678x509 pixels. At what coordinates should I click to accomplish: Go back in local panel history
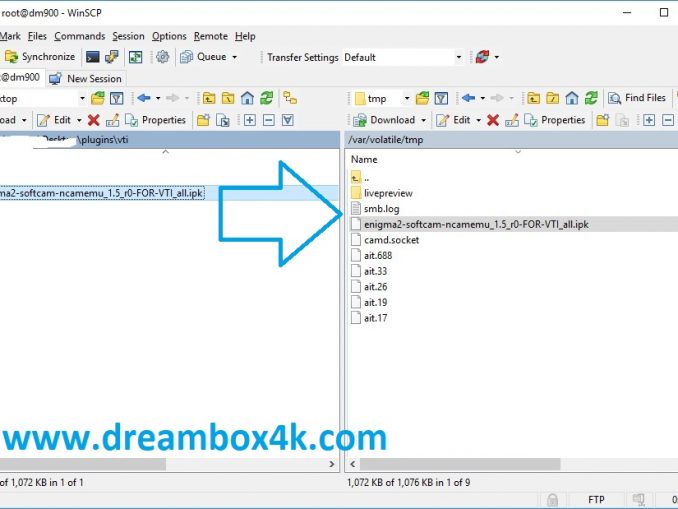144,98
